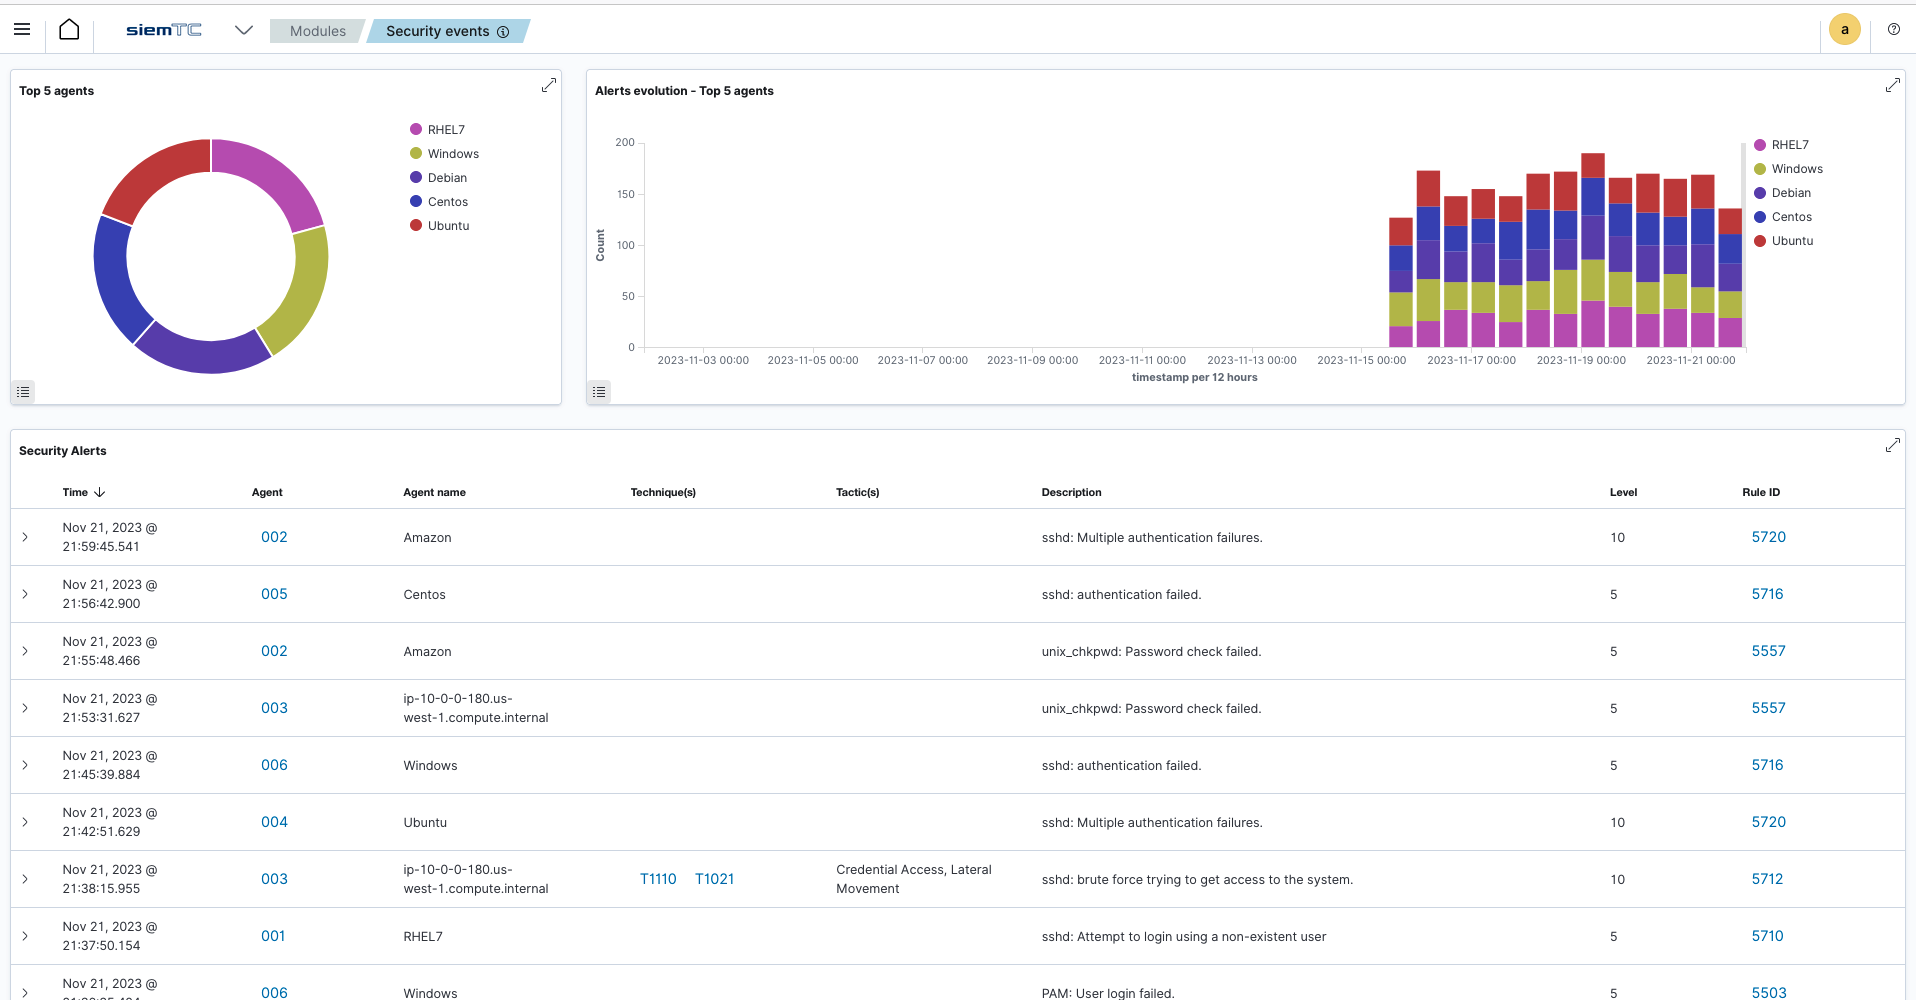1916x1000 pixels.
Task: Click the user avatar 'a'
Action: (x=1844, y=30)
